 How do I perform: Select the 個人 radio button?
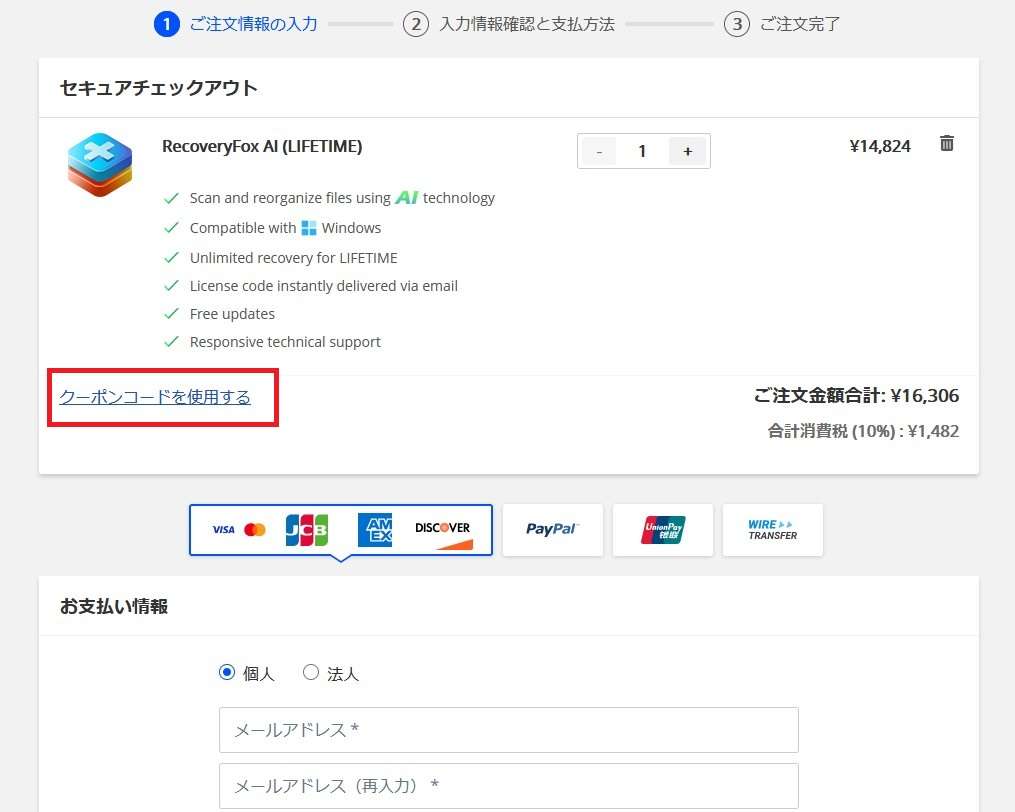pyautogui.click(x=227, y=672)
